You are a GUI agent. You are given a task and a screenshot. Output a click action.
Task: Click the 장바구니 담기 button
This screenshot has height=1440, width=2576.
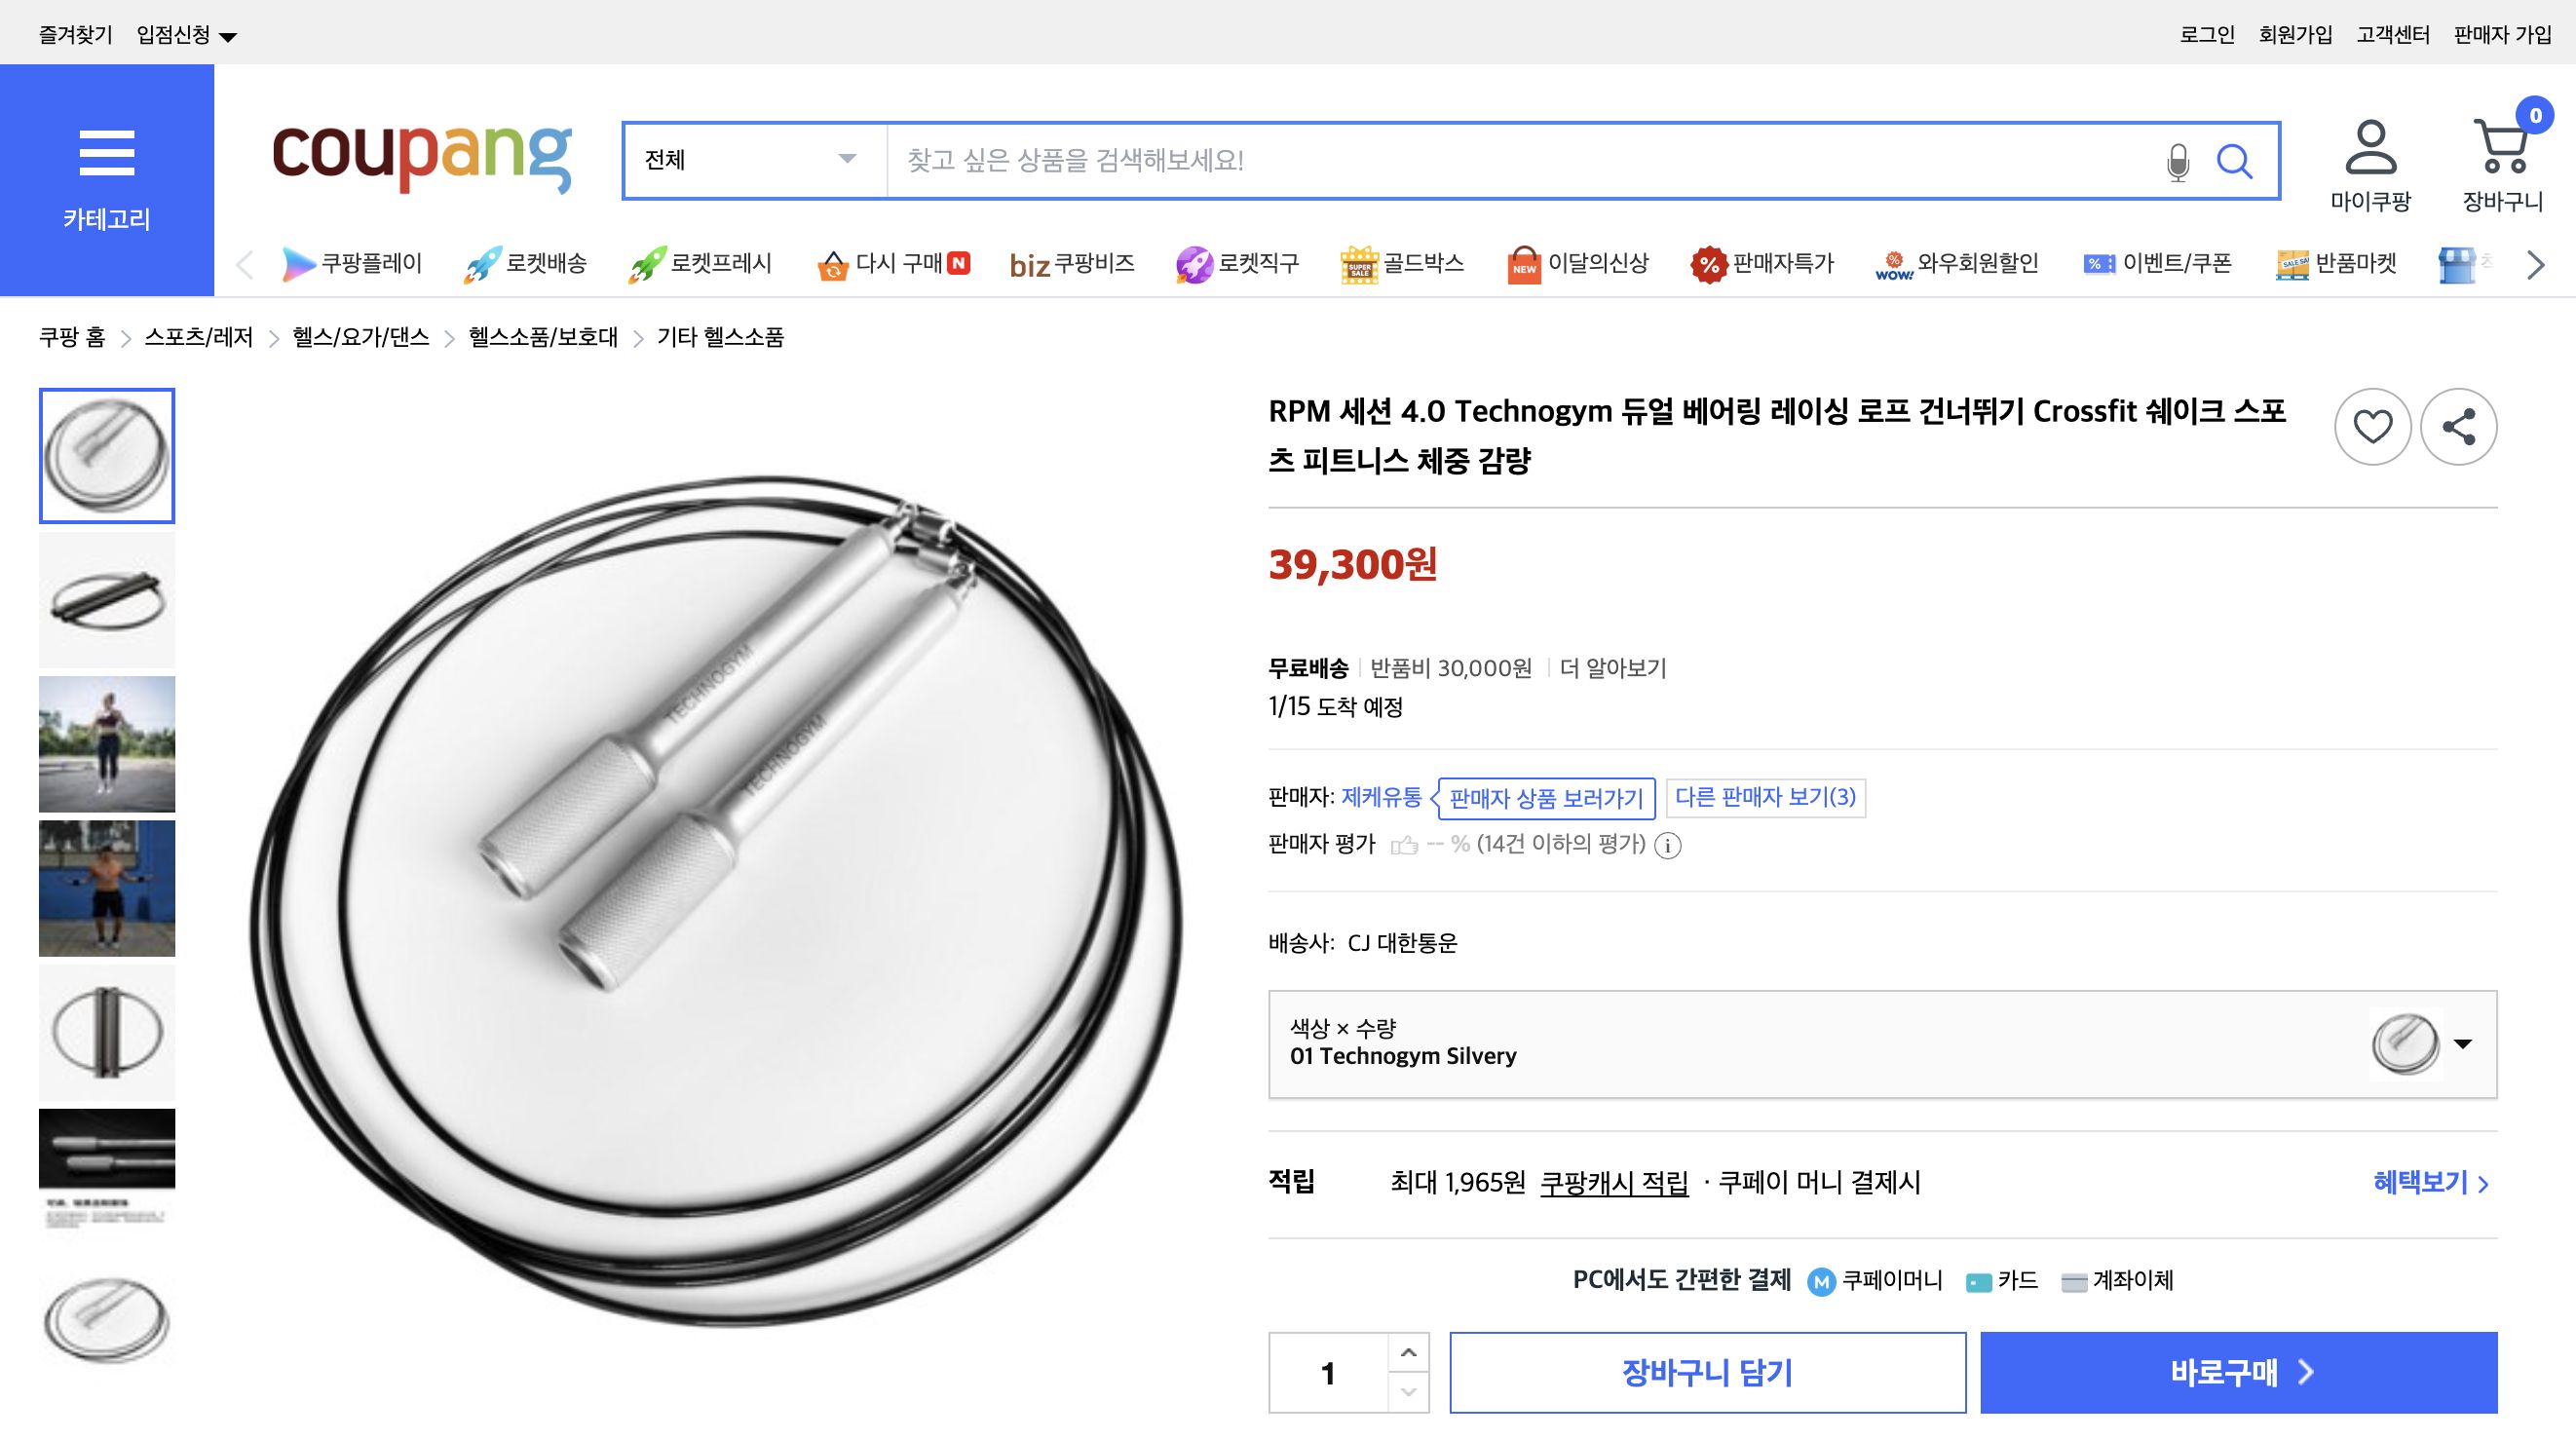click(x=1709, y=1372)
